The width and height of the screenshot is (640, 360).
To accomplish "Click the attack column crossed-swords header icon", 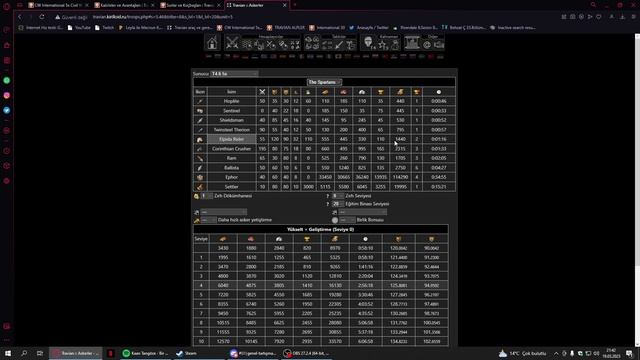I will coord(262,92).
